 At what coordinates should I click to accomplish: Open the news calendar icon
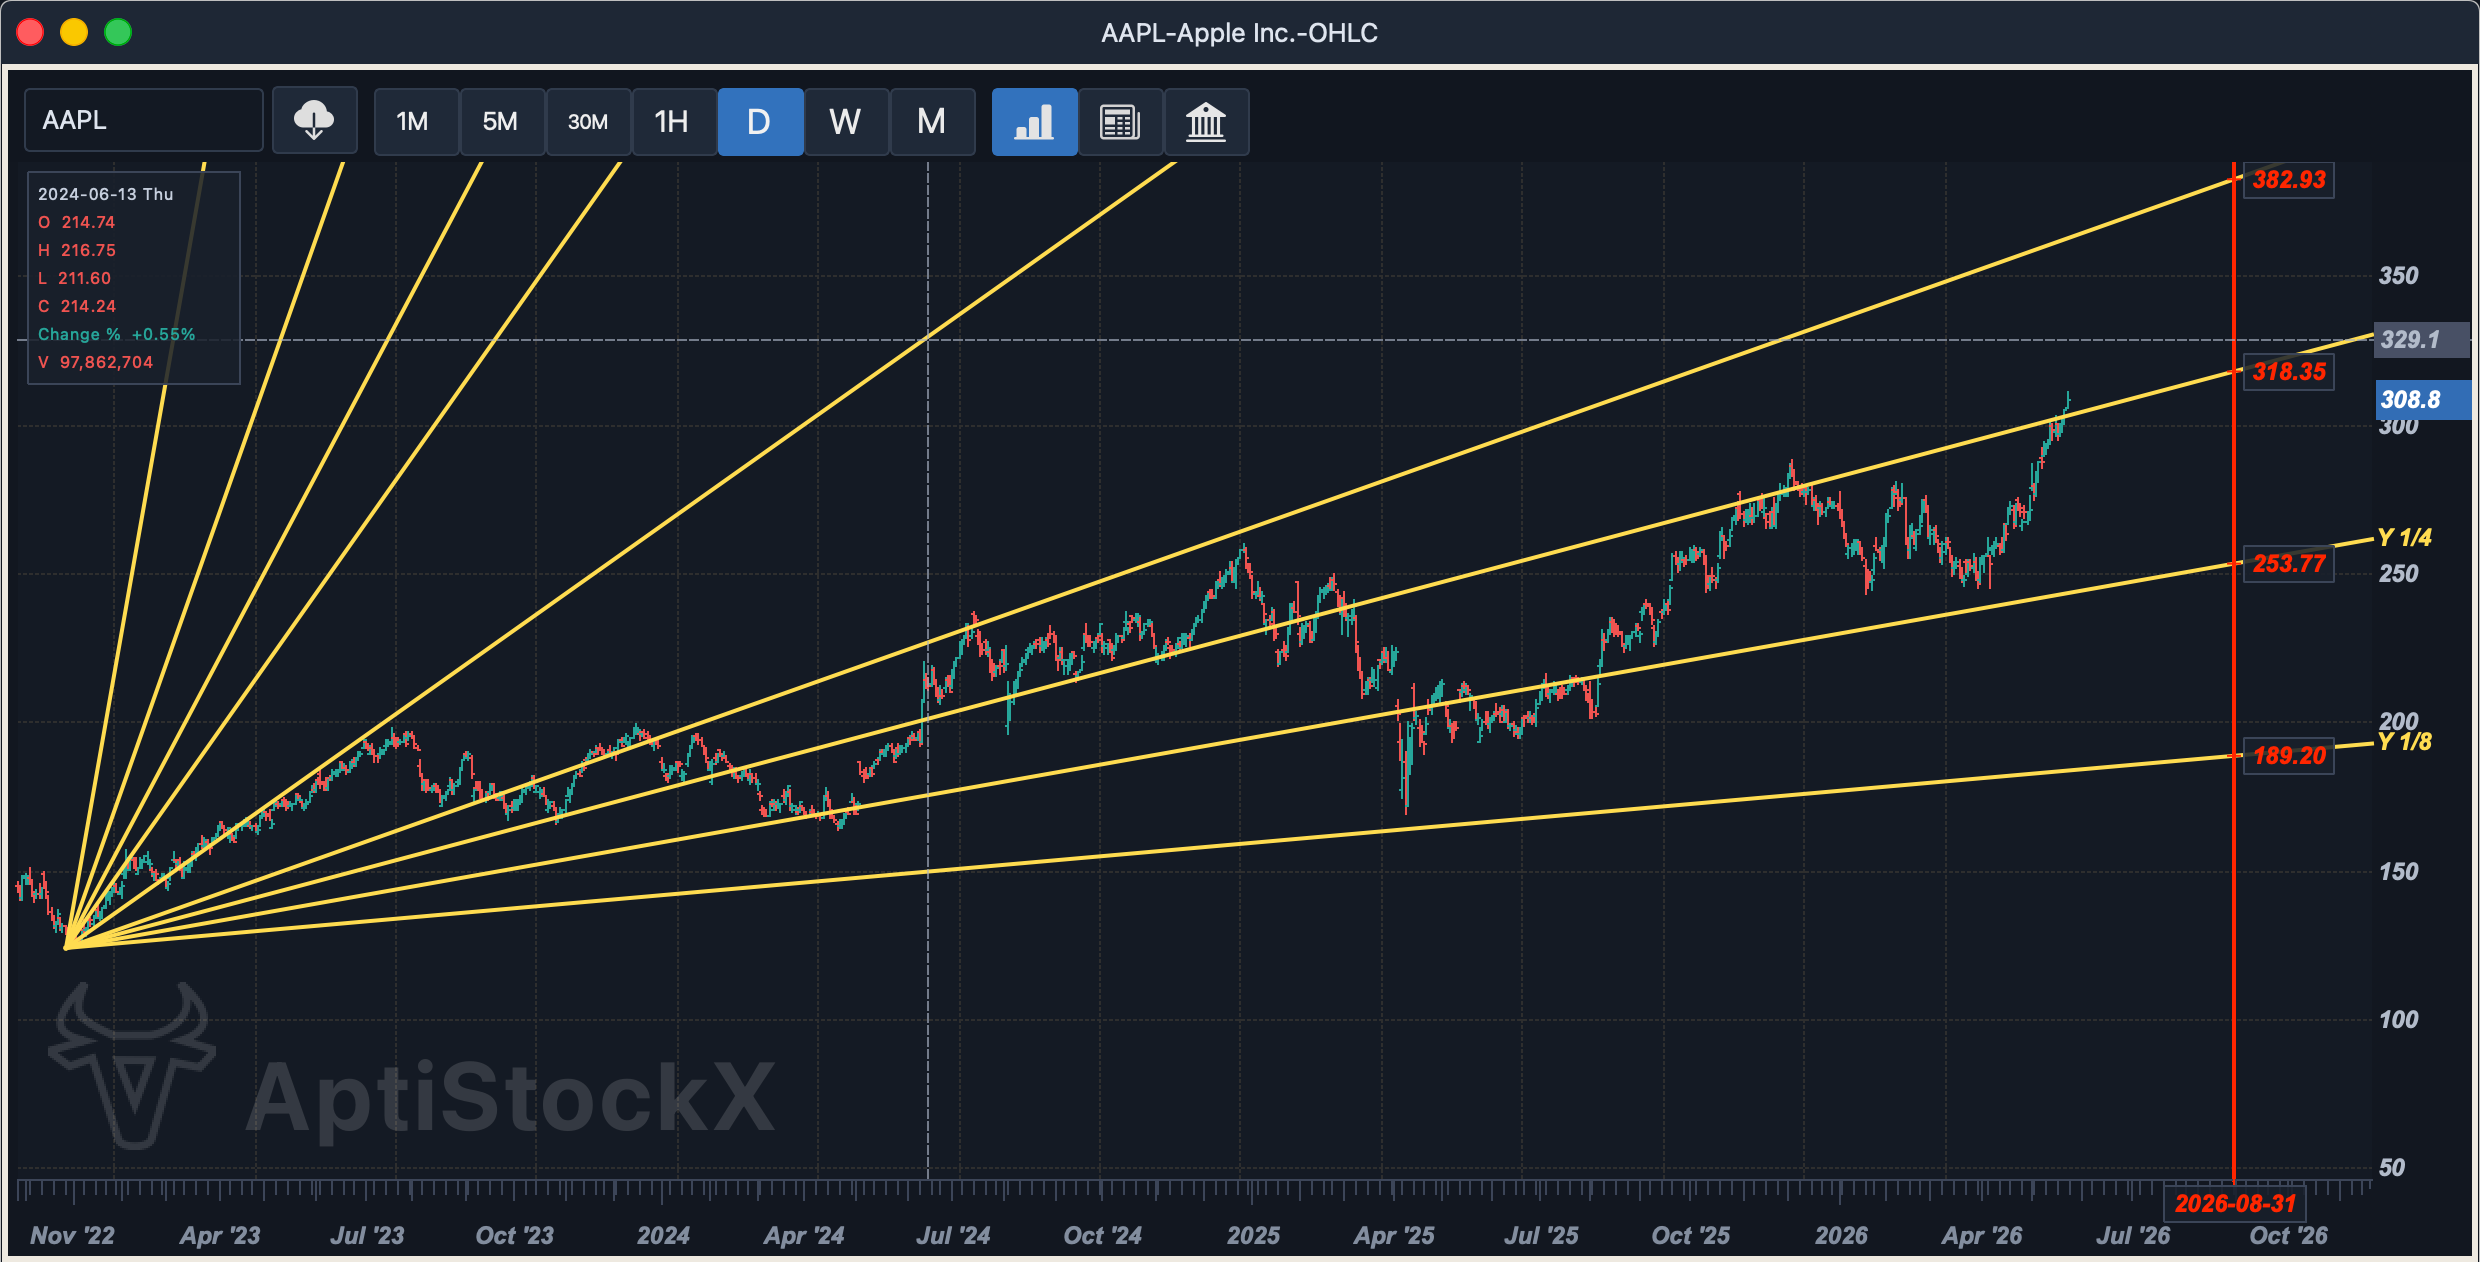tap(1120, 121)
